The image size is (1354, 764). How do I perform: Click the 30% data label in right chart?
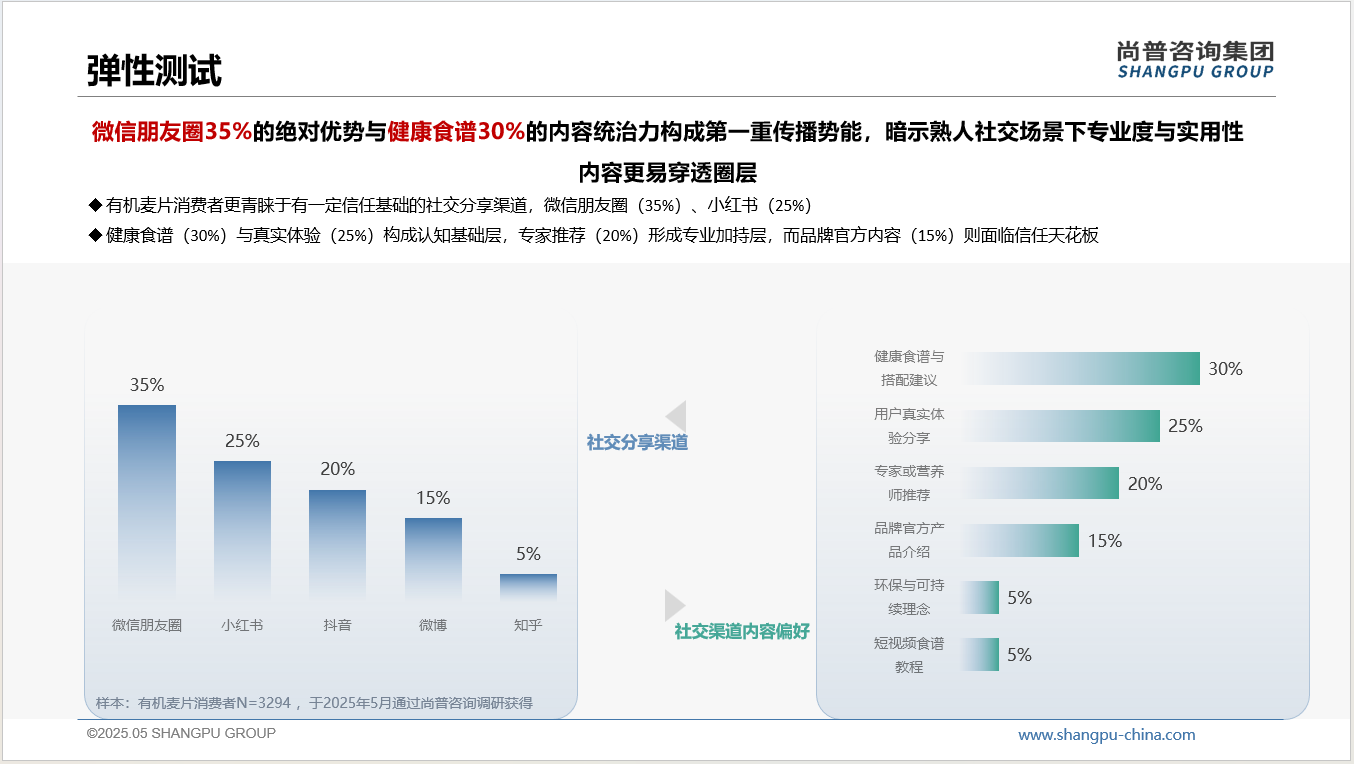pos(1225,369)
